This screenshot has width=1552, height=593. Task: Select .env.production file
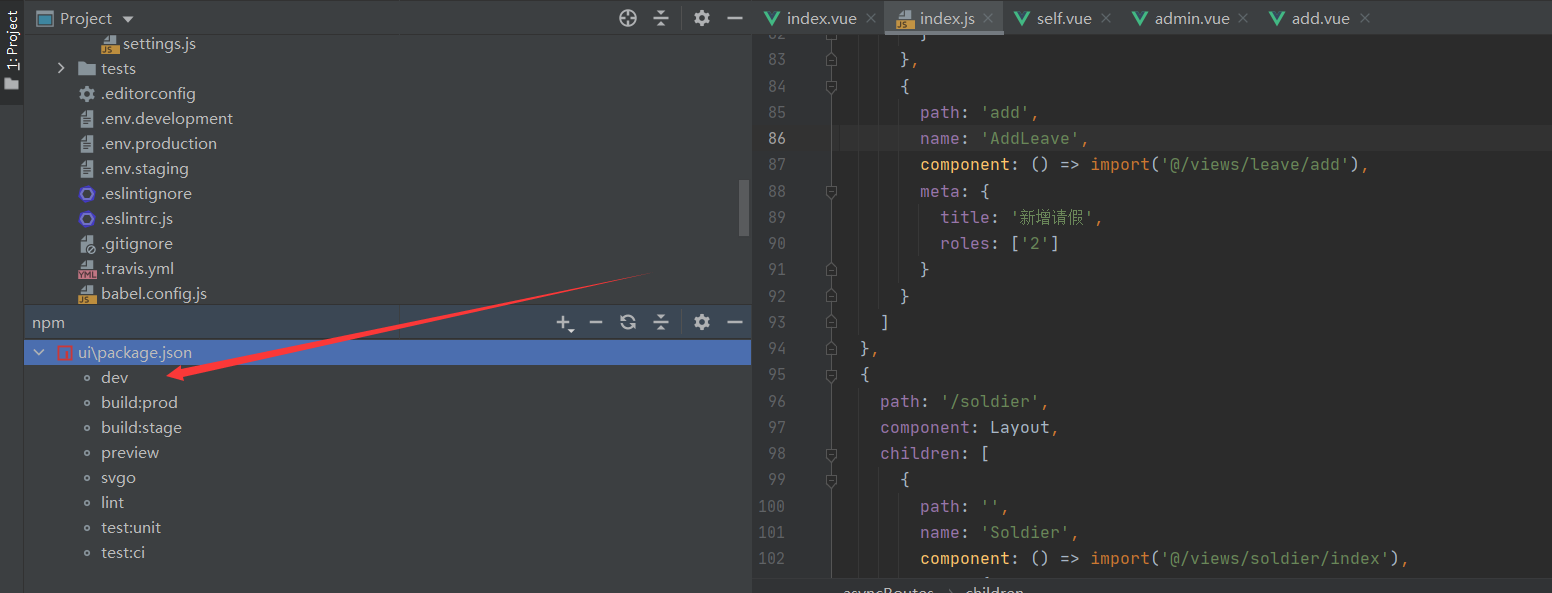click(x=159, y=143)
